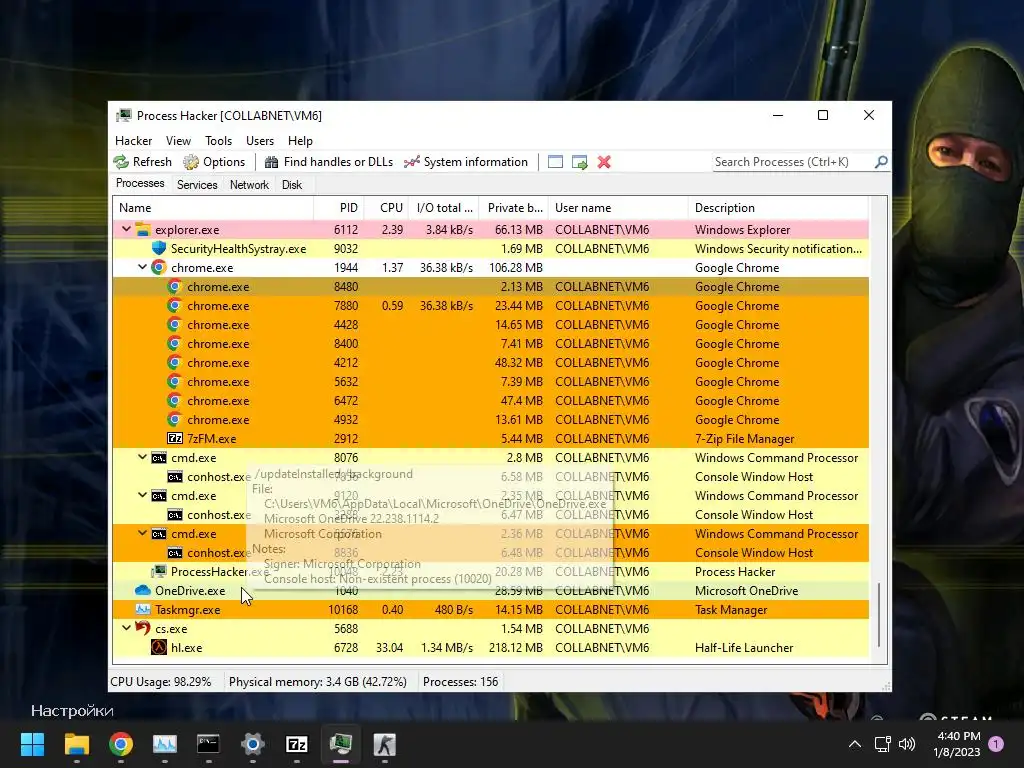
Task: Open the volume speaker tray icon
Action: tap(906, 744)
